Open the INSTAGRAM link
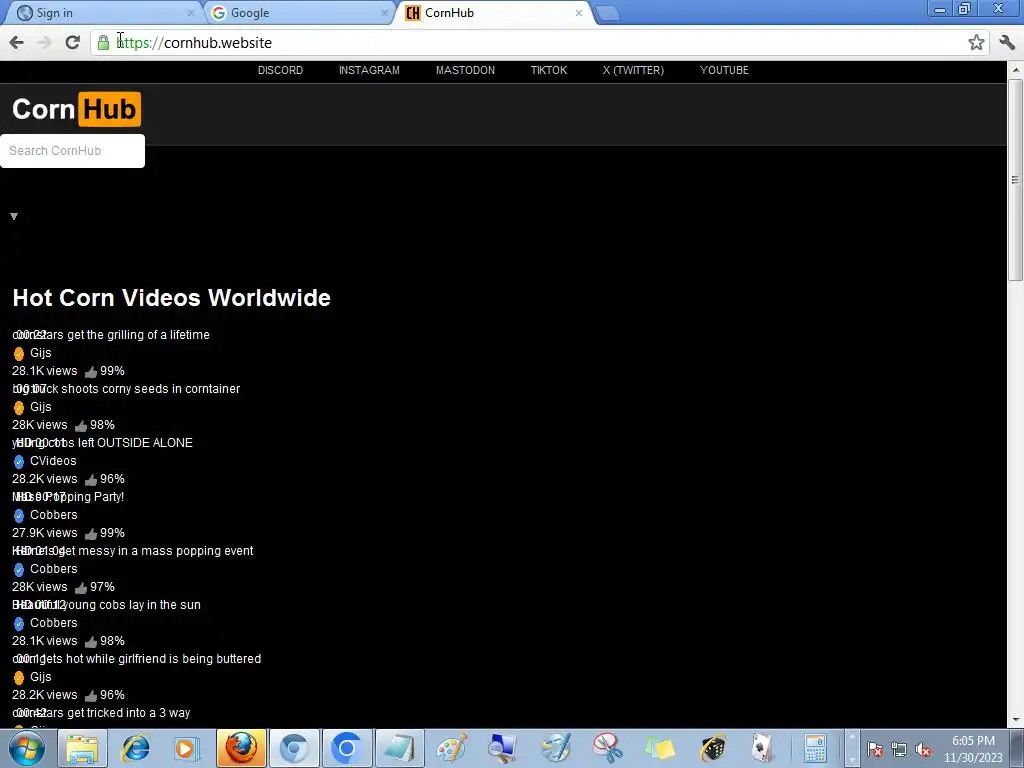 (369, 70)
